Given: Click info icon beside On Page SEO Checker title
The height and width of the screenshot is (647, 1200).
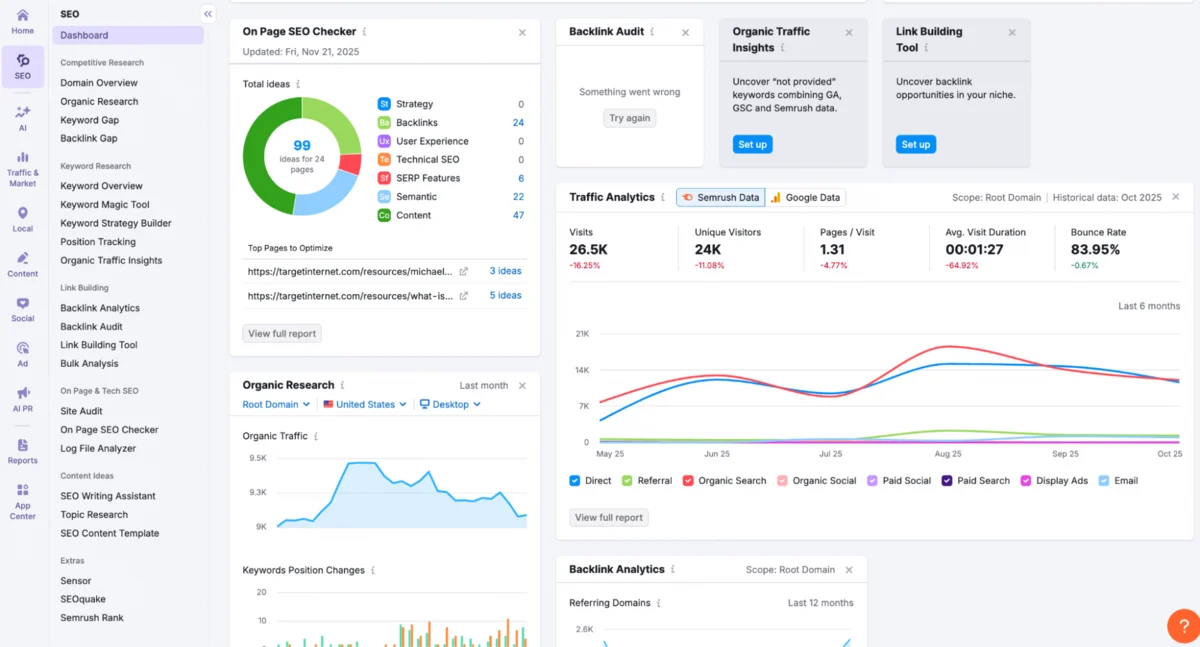Looking at the screenshot, I should click(364, 32).
